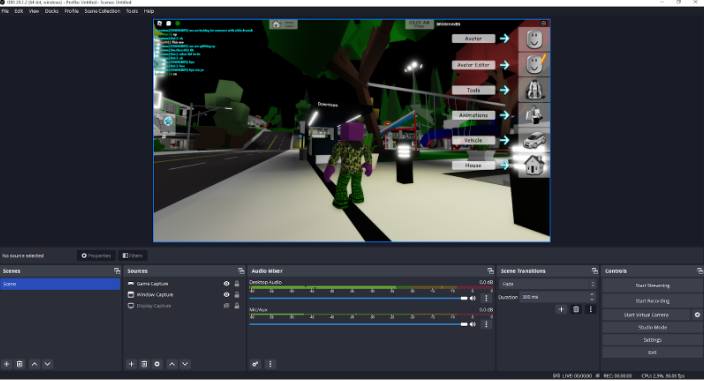
Task: Open the Fade transition dropdown
Action: pyautogui.click(x=548, y=284)
